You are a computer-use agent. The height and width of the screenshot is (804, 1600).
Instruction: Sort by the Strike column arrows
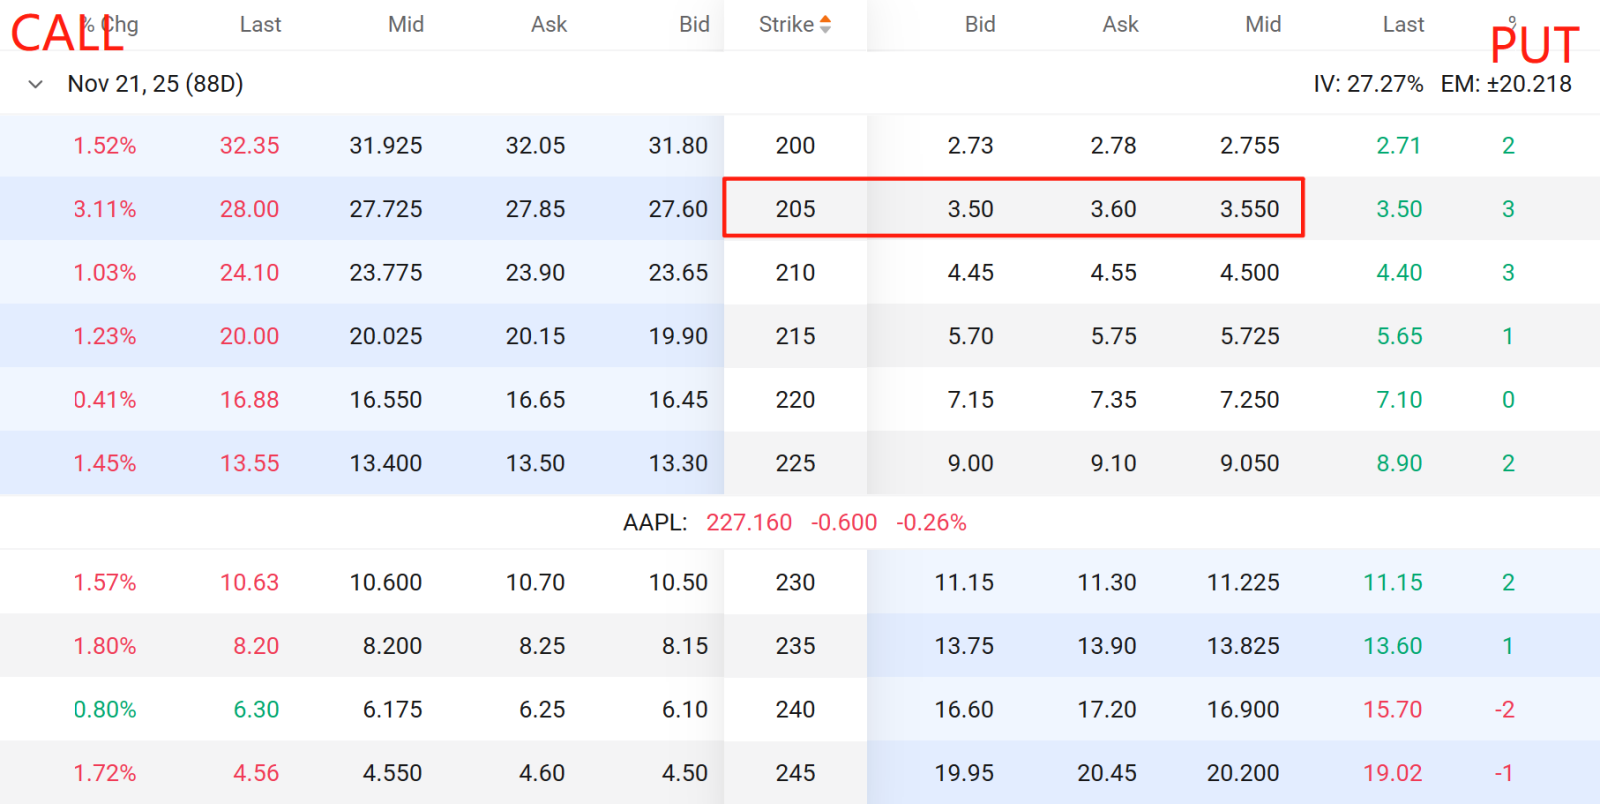click(x=825, y=24)
